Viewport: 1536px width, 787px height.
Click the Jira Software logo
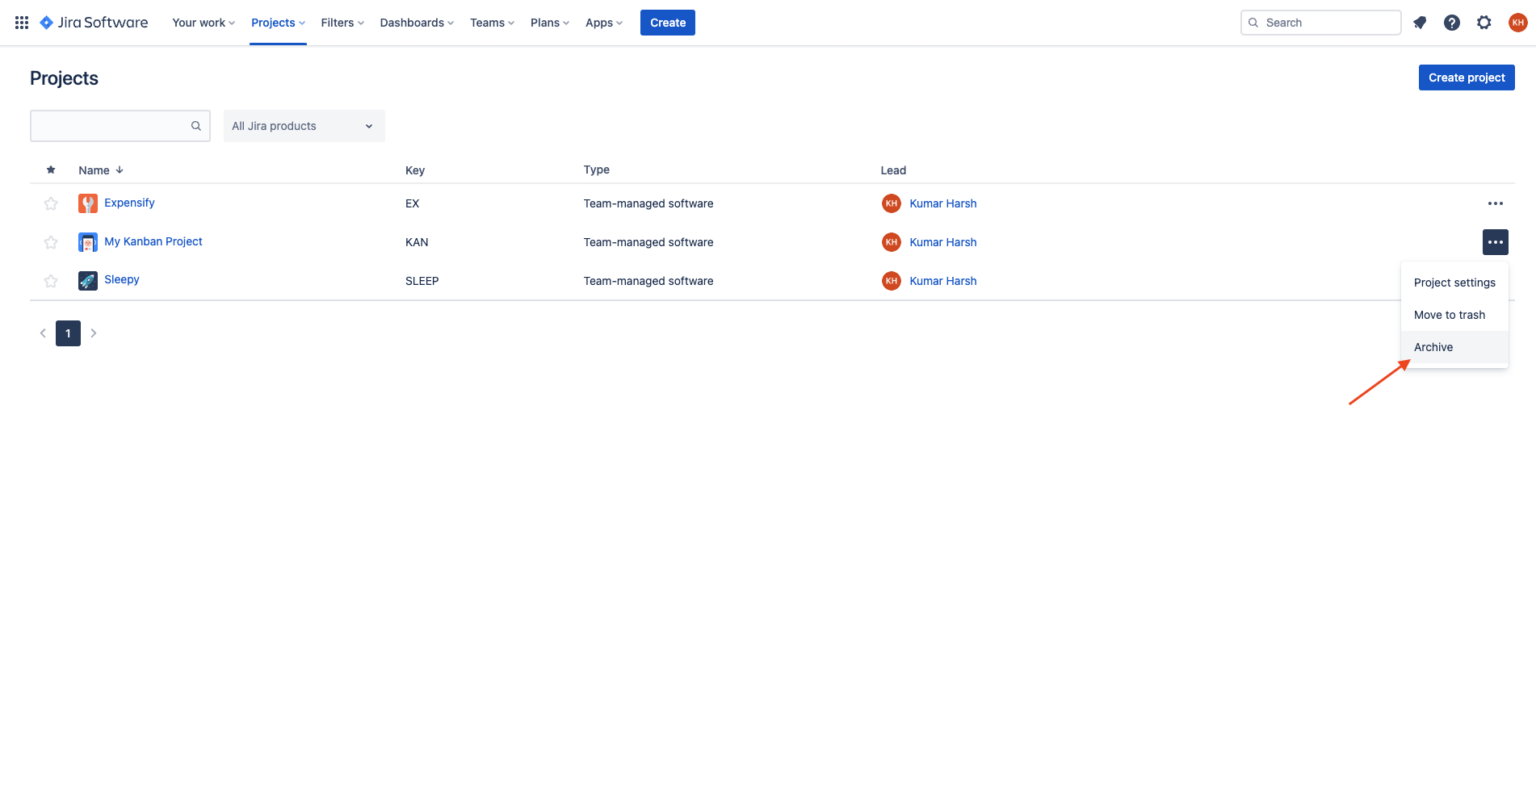[93, 22]
